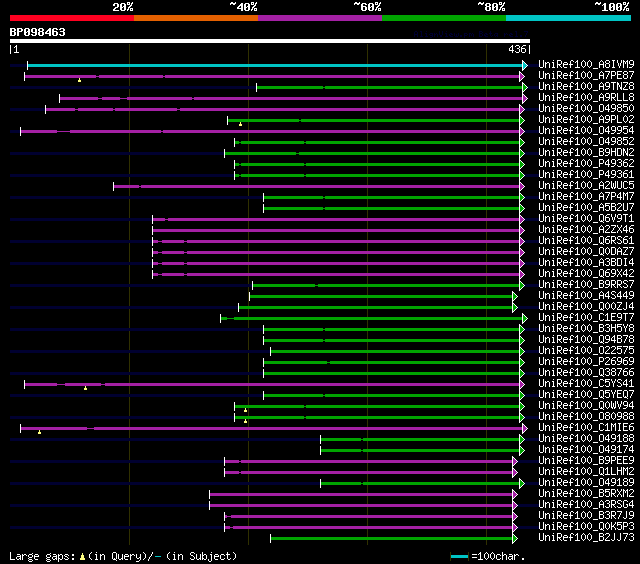
Task: Click the cyan =100char. scale bar
Action: (x=460, y=556)
